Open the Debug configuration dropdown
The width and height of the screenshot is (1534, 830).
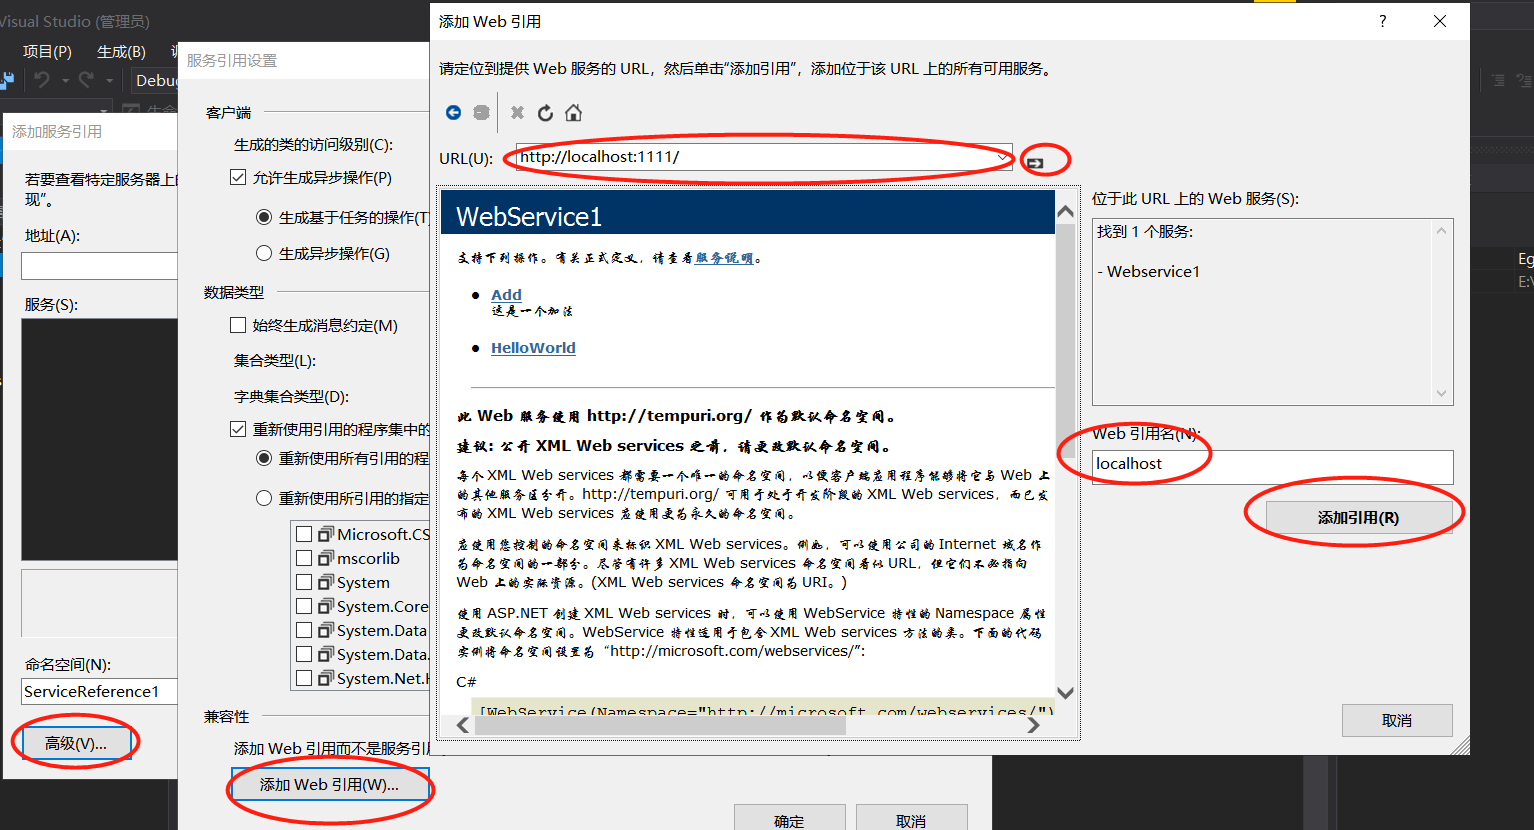(155, 80)
